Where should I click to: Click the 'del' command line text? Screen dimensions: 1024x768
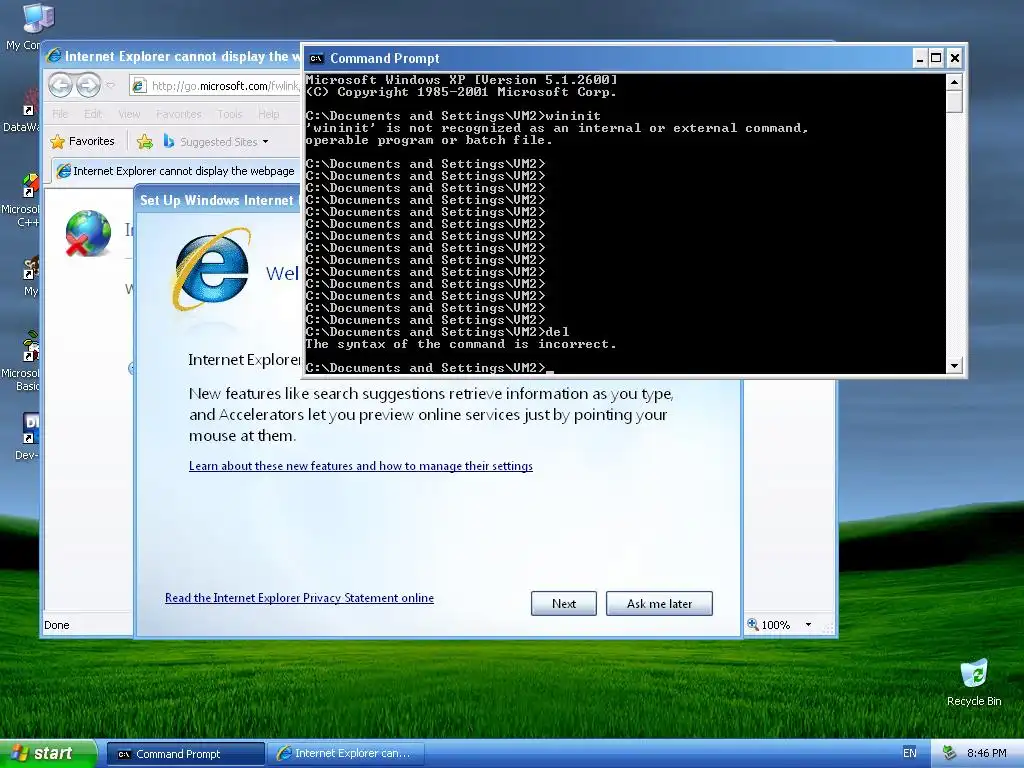(x=558, y=332)
